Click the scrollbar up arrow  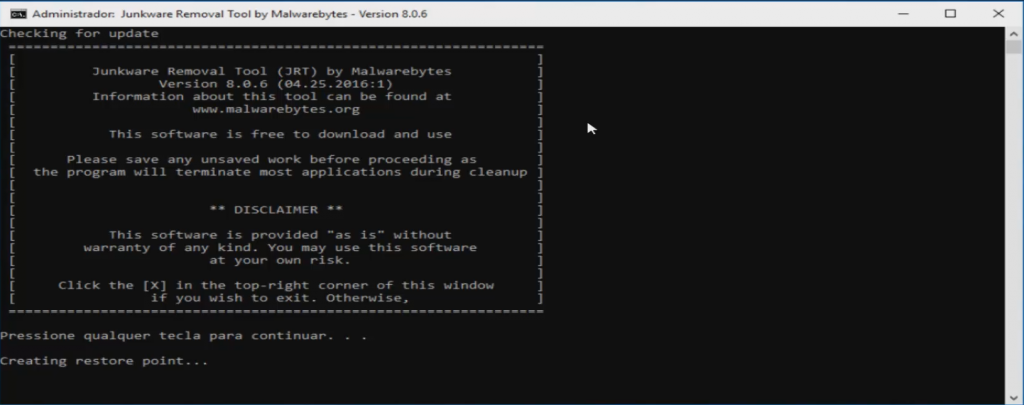pyautogui.click(x=1014, y=33)
